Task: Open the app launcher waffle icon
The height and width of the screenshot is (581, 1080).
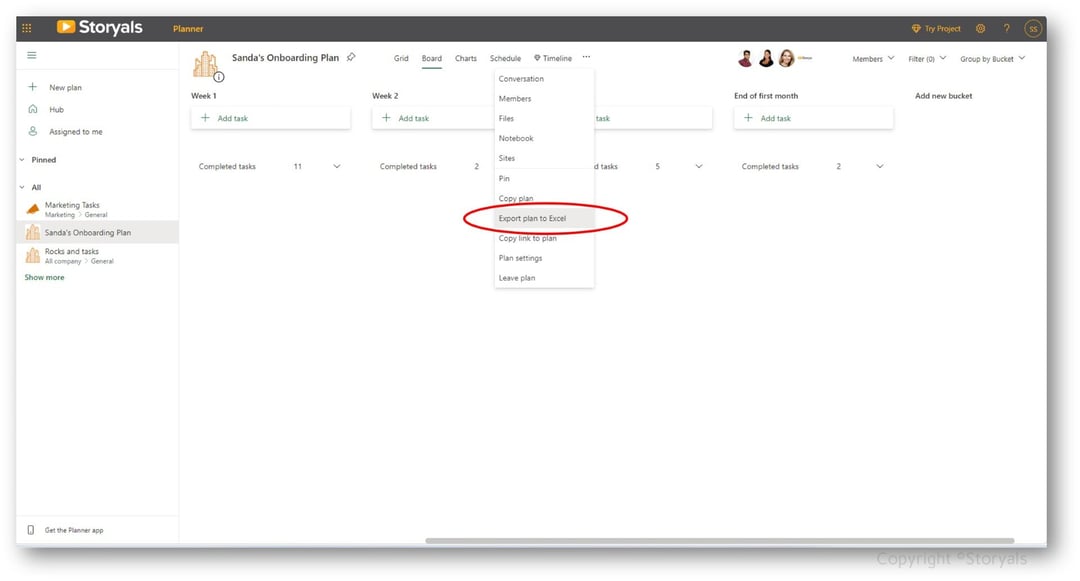Action: pos(27,28)
